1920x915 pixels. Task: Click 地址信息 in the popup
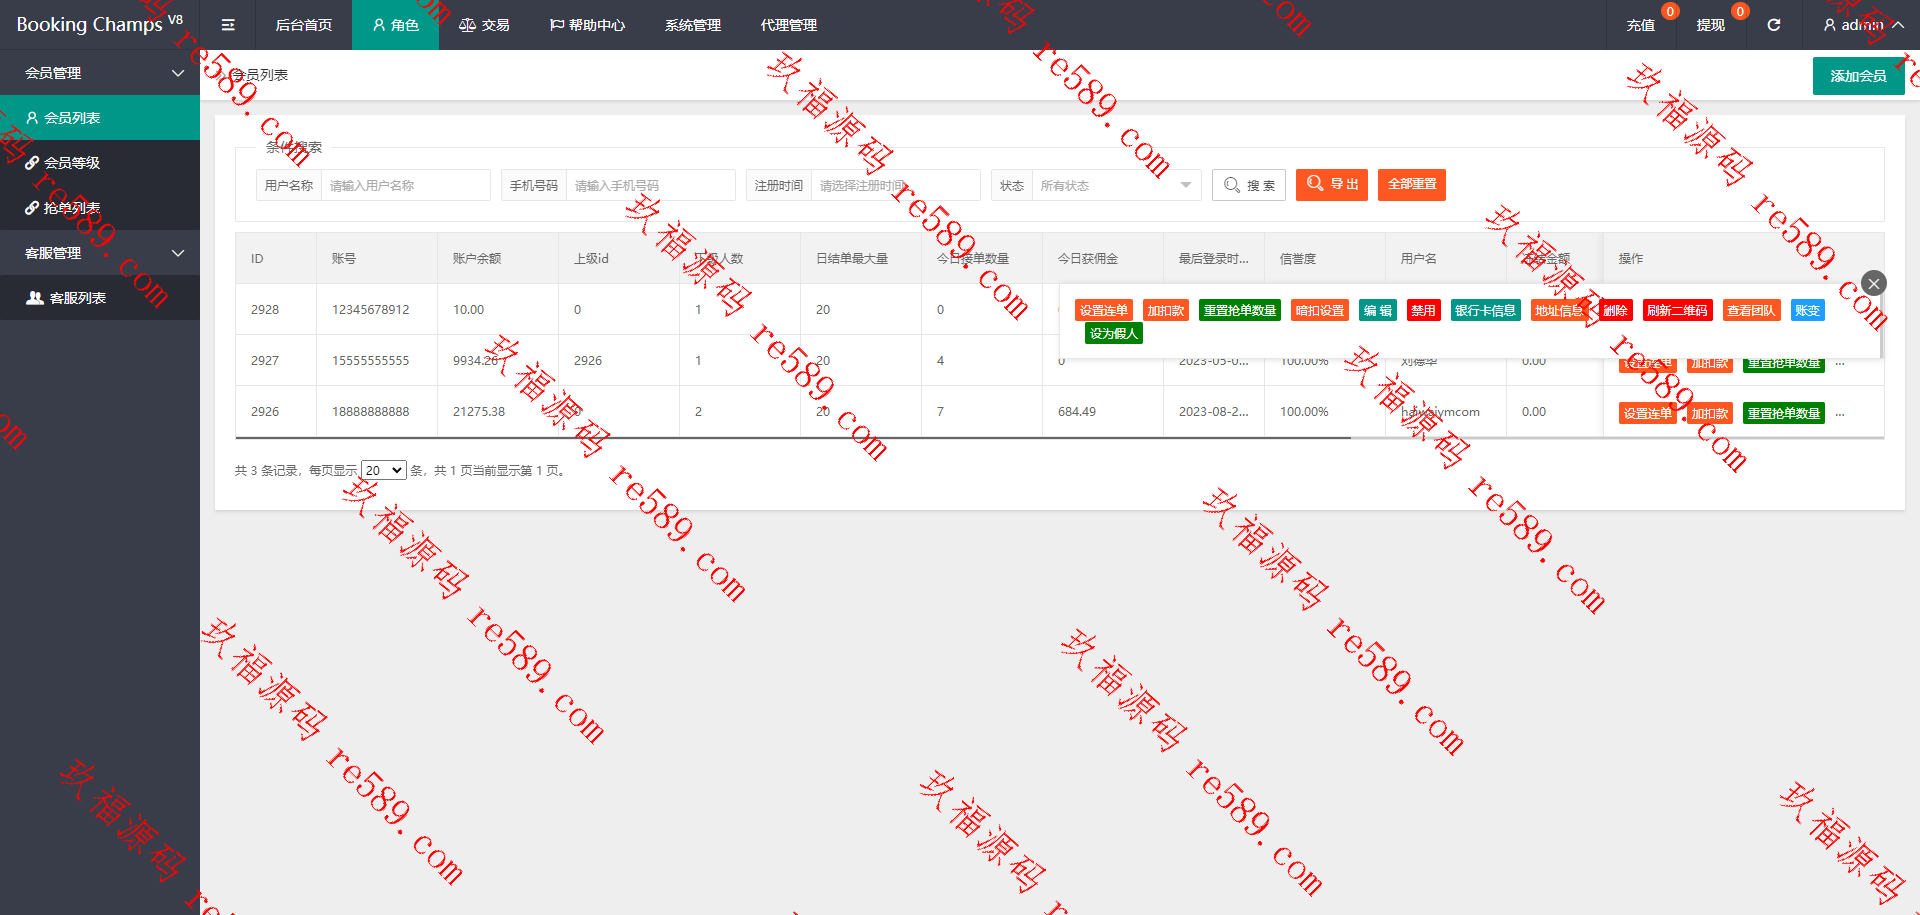tap(1559, 311)
